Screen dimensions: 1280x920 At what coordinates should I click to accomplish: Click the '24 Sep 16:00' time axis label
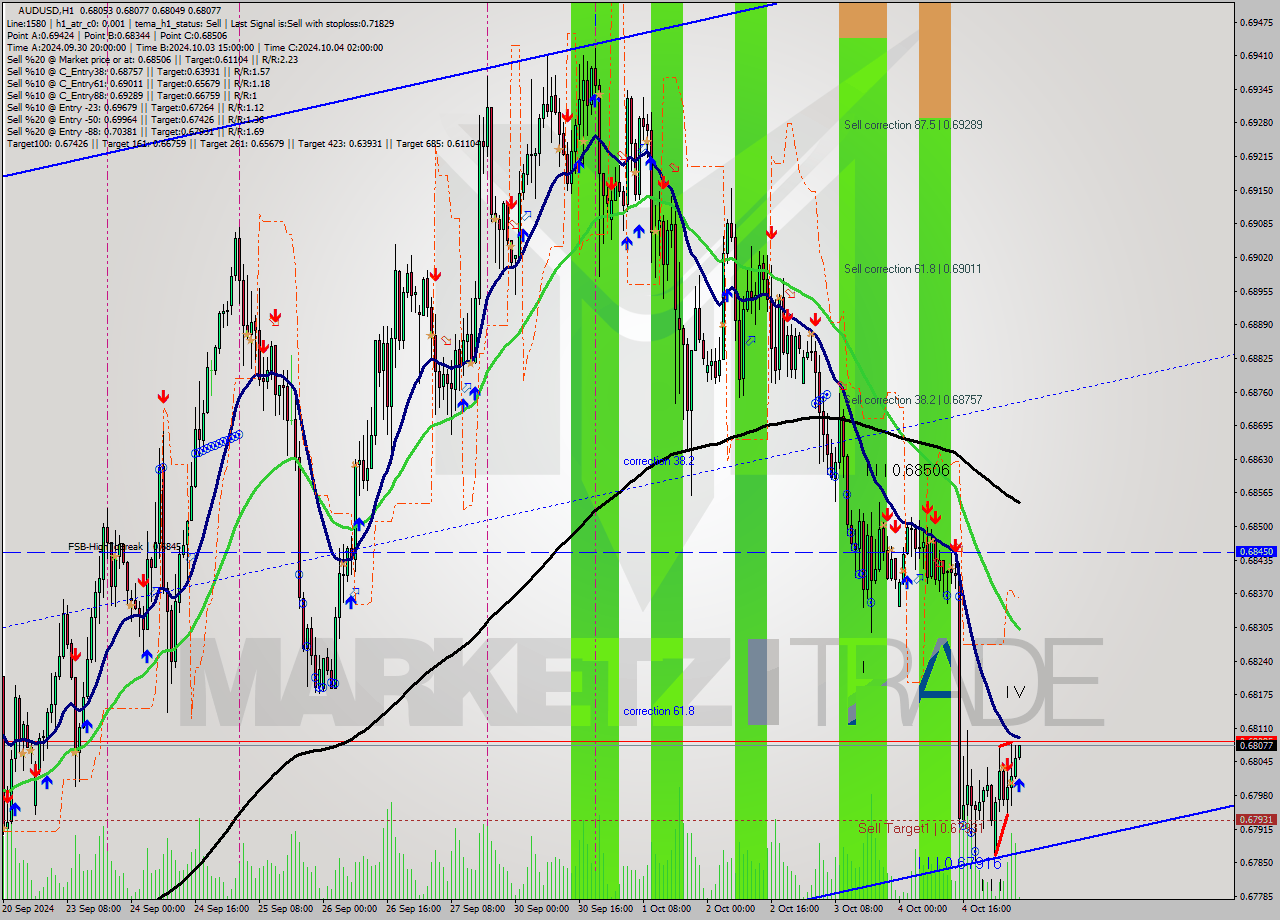pyautogui.click(x=222, y=909)
